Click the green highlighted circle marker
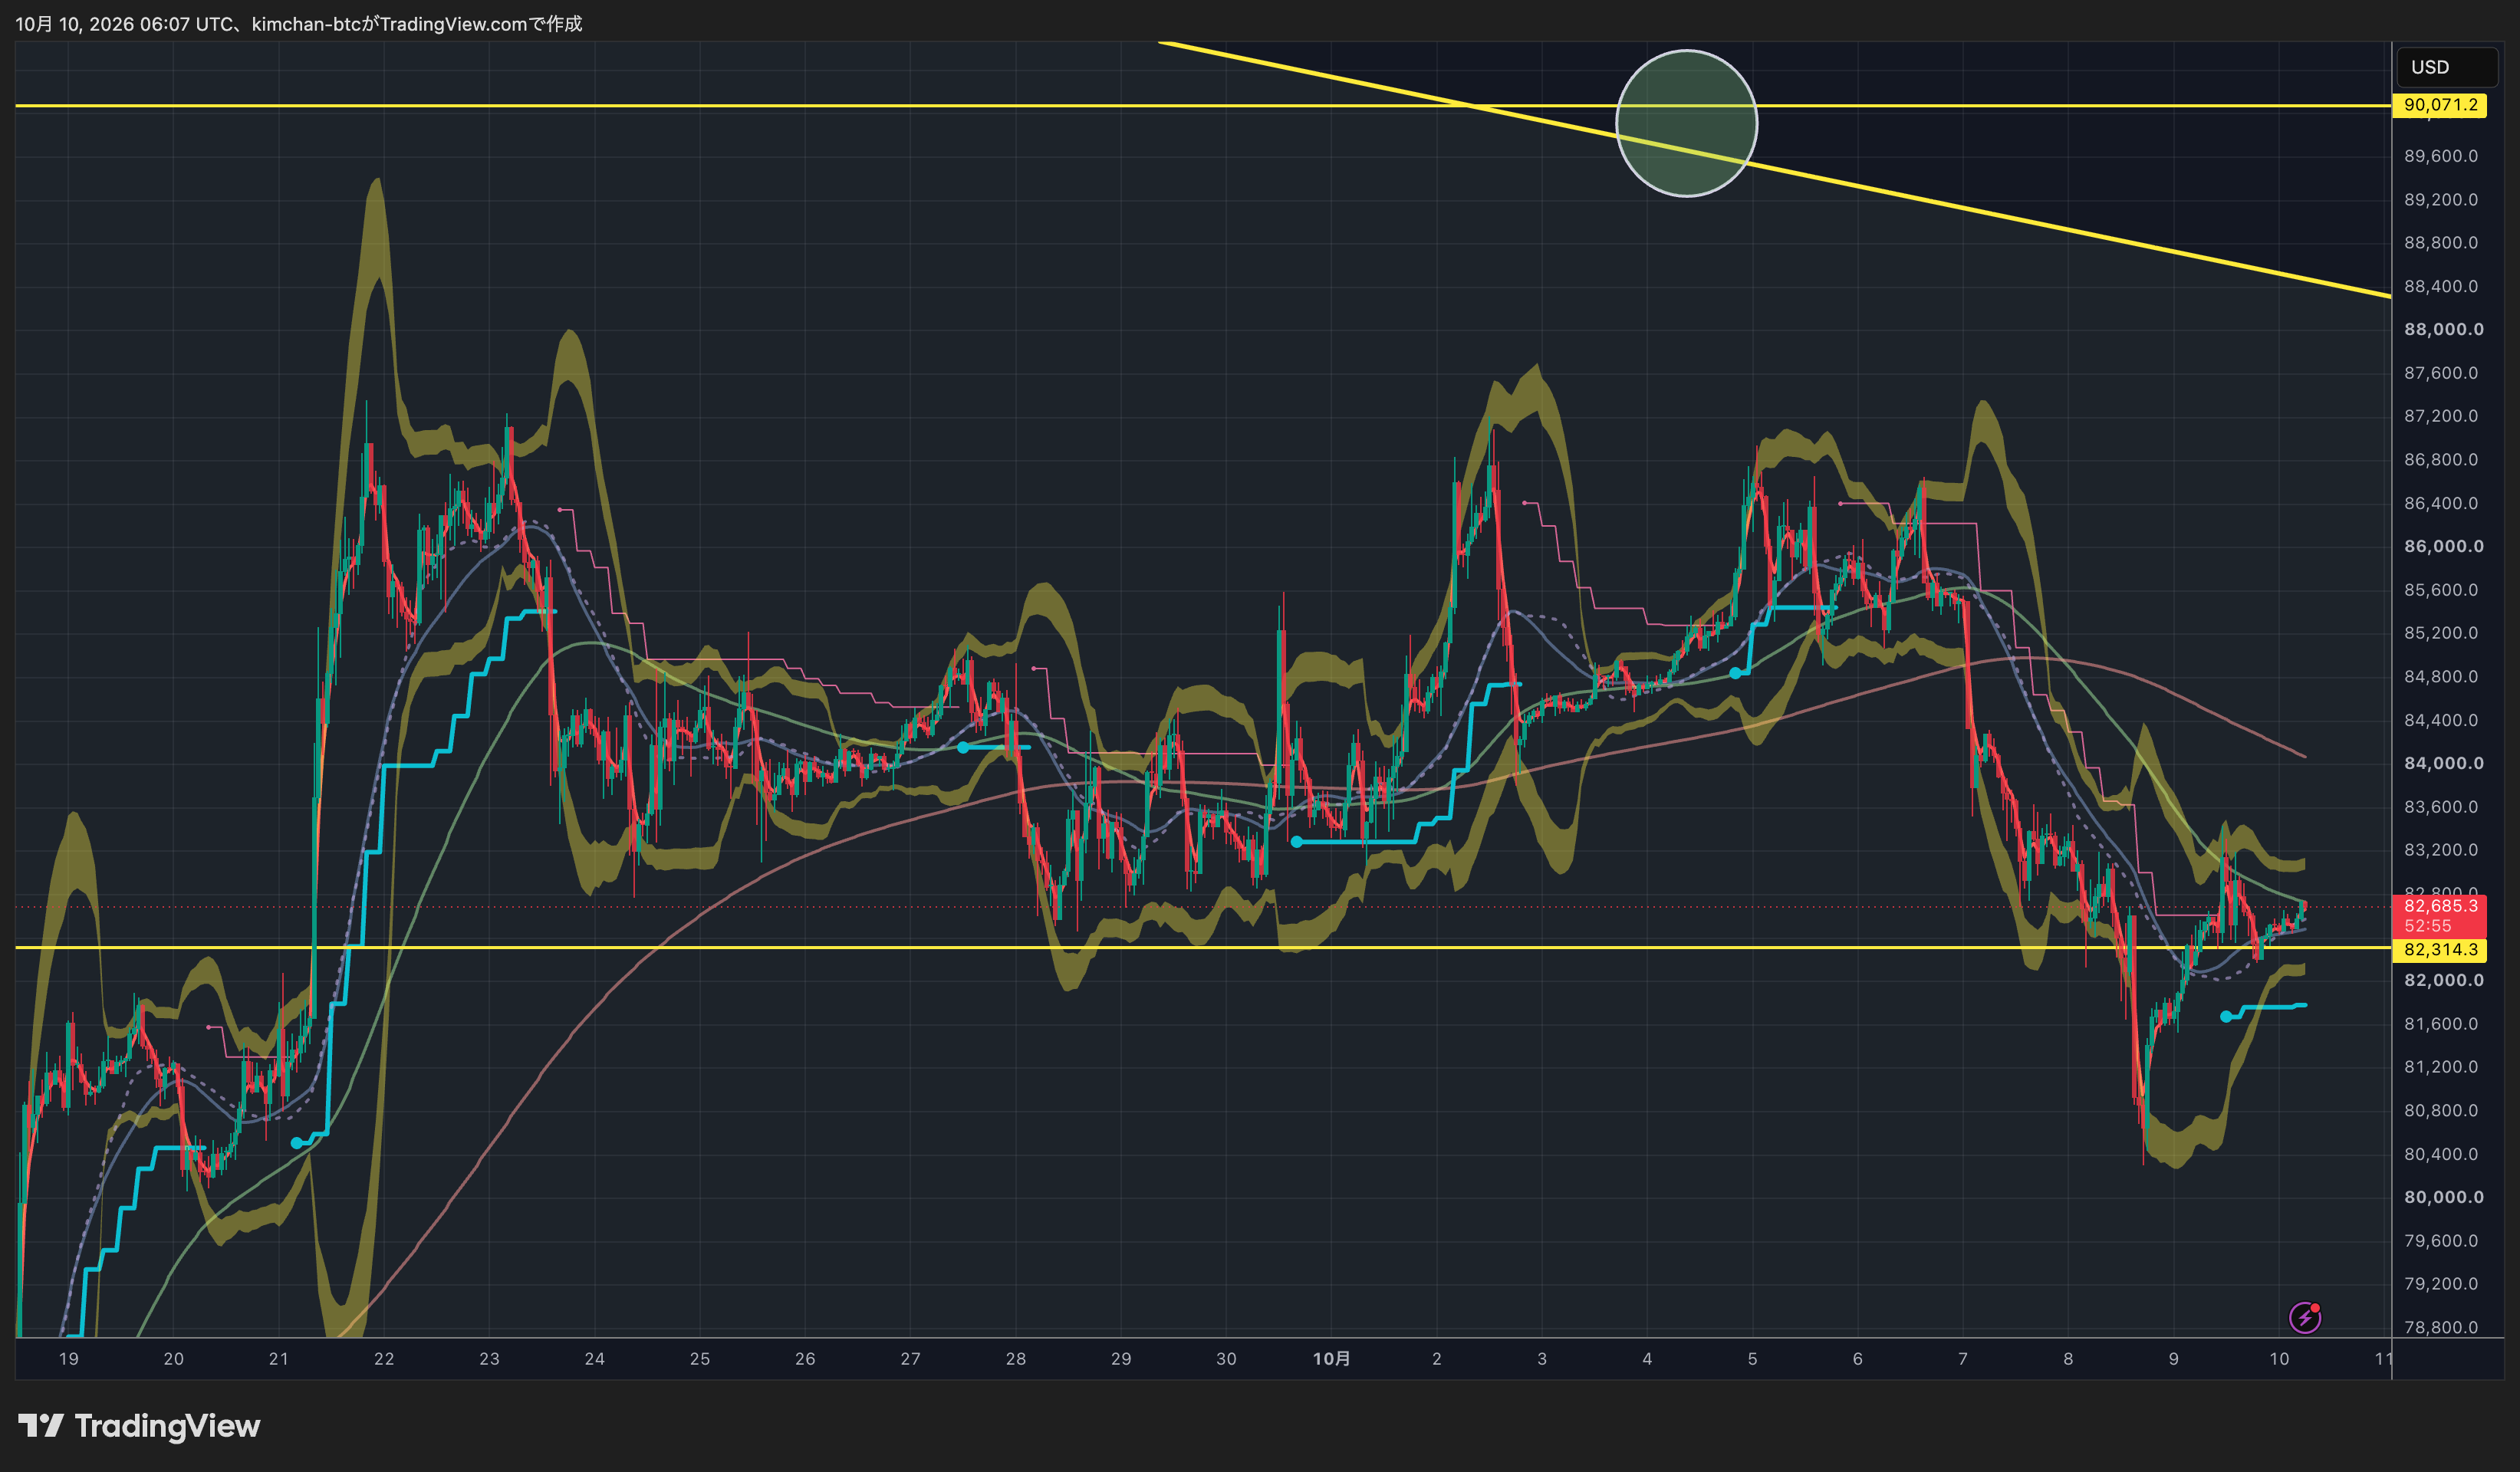This screenshot has width=2520, height=1472. point(1686,123)
